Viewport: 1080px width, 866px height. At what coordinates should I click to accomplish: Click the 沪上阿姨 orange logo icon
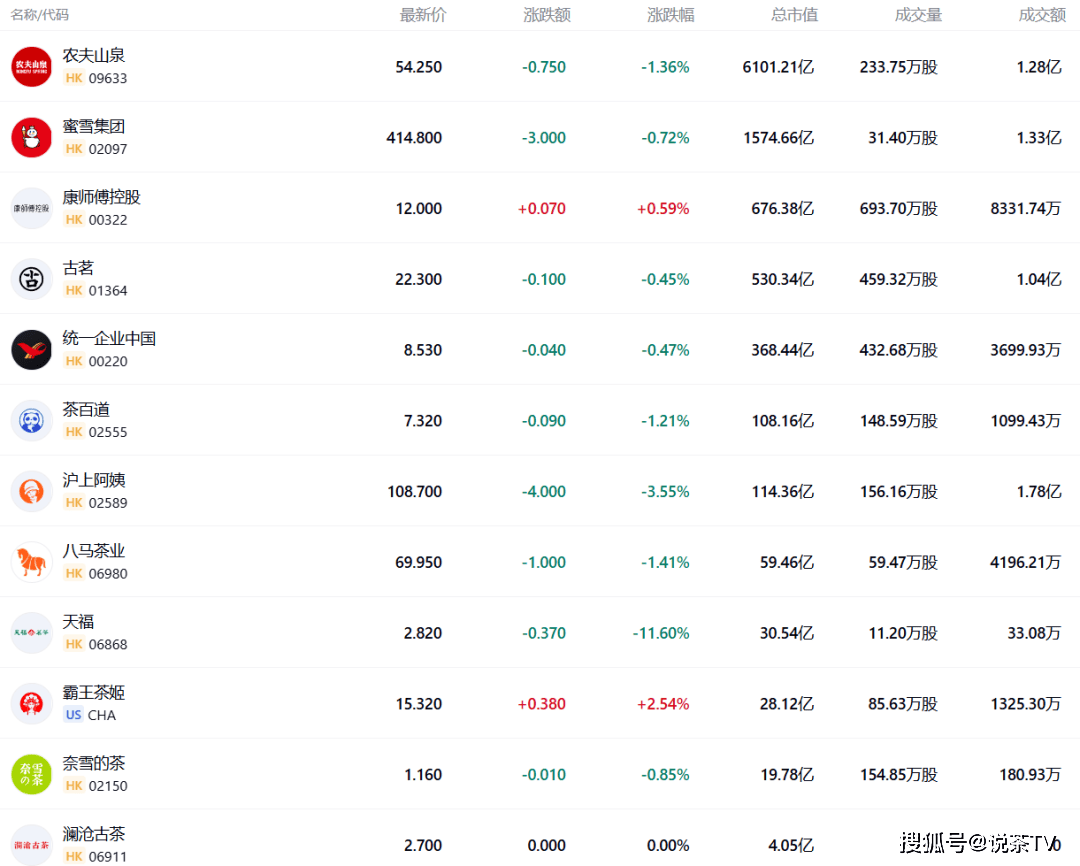click(31, 491)
